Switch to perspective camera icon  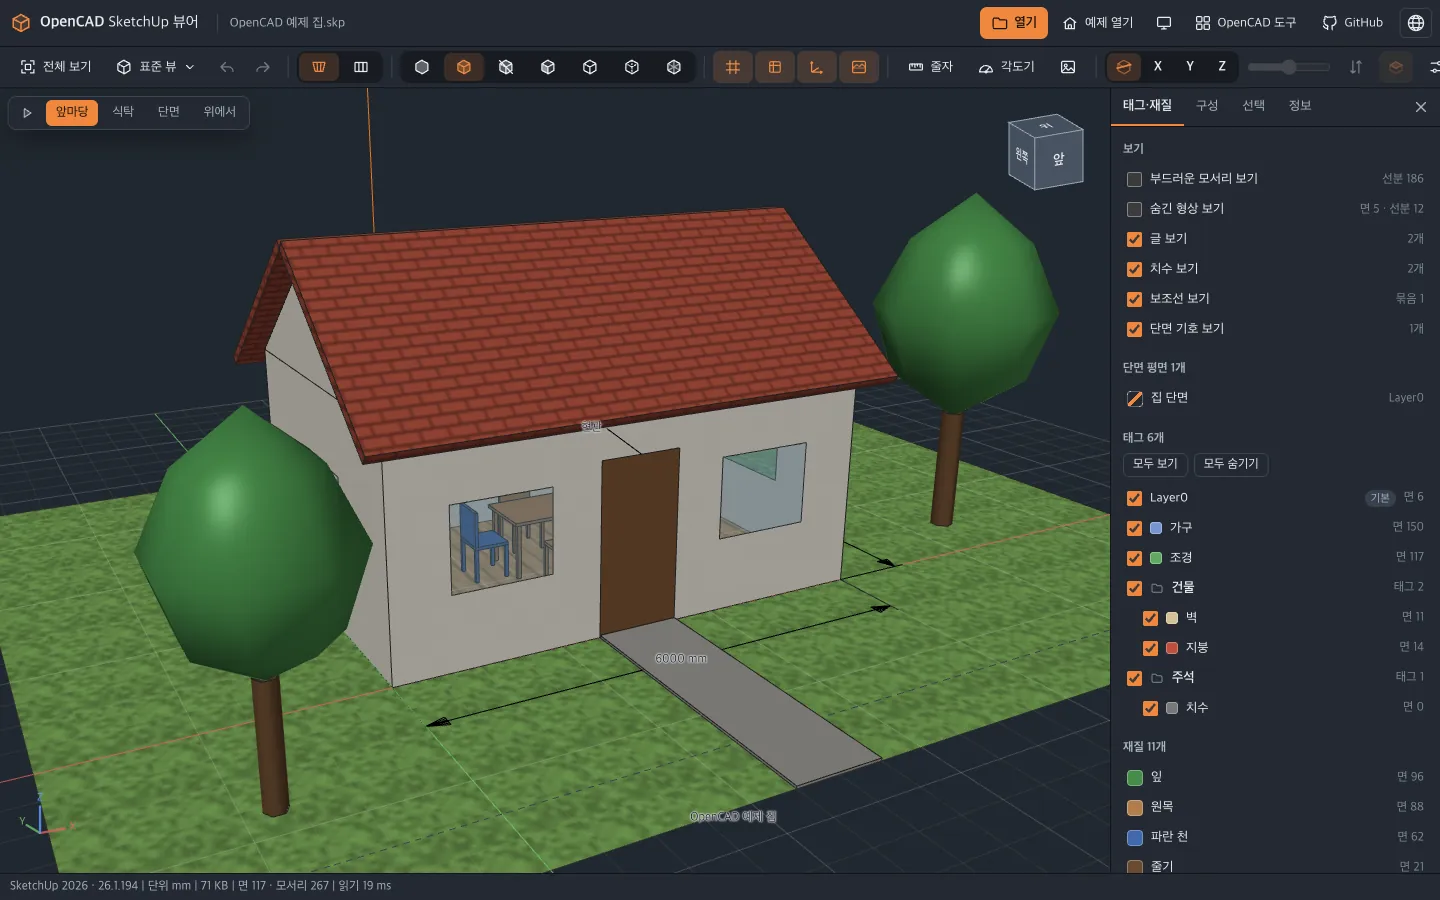tap(319, 67)
